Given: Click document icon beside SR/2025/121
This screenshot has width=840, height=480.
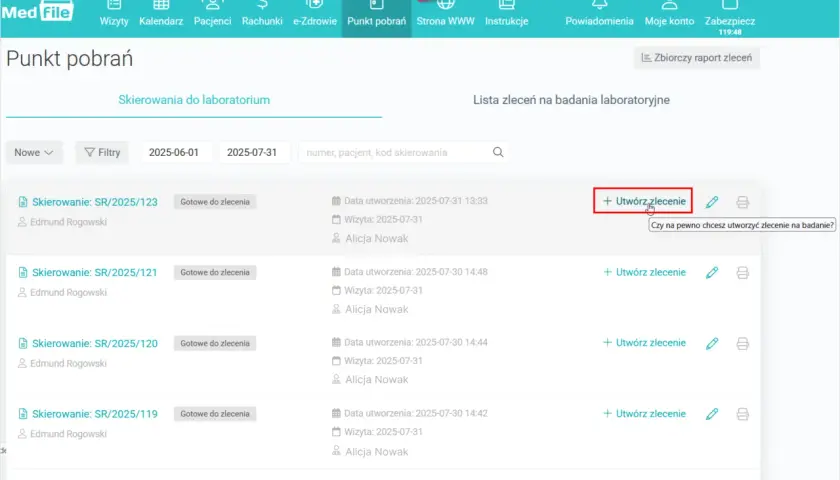Looking at the screenshot, I should coord(22,272).
